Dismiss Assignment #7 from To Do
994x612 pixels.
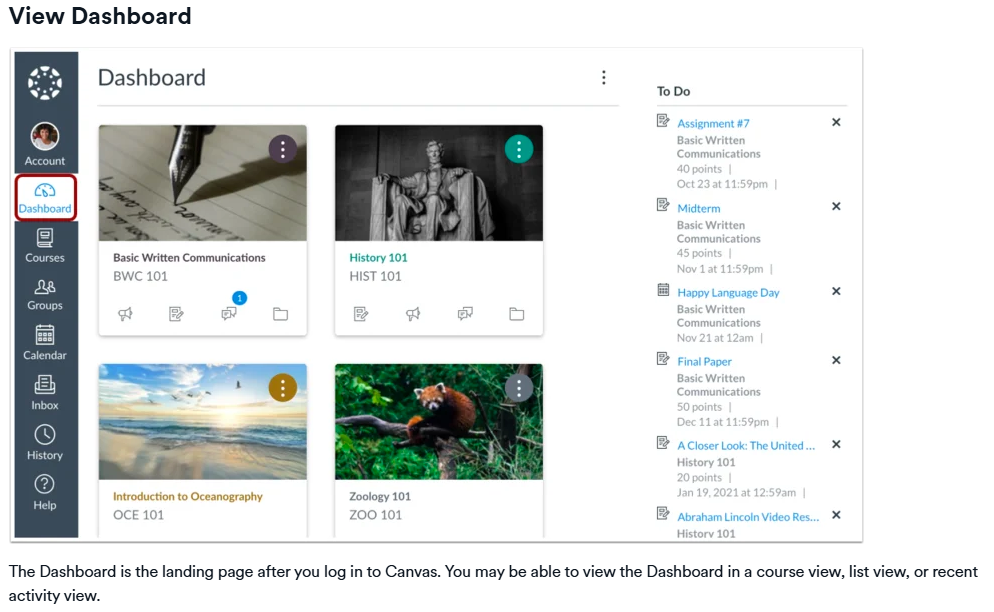pyautogui.click(x=836, y=122)
